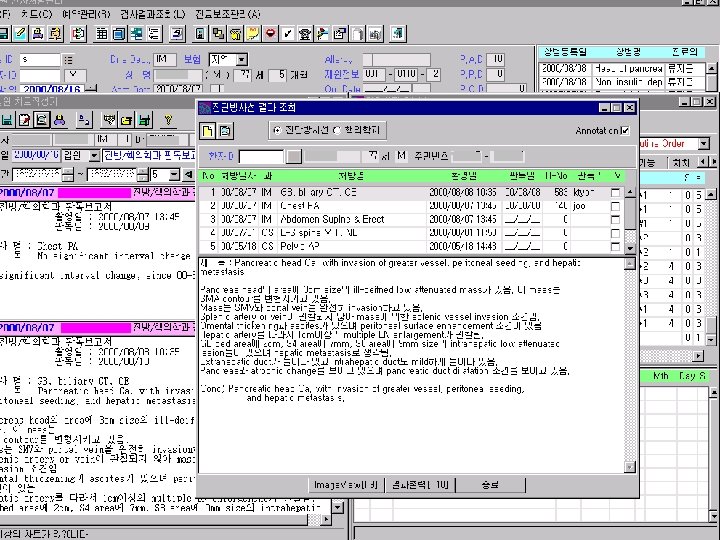Click the scanner device toolbar icon

click(x=177, y=34)
